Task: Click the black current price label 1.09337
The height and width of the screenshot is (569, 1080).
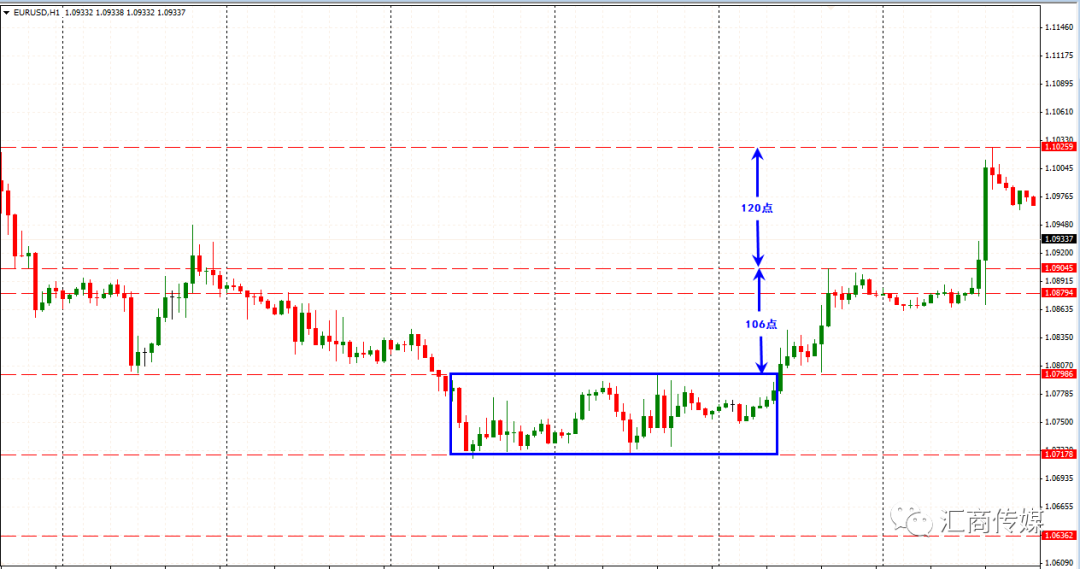Action: [x=1059, y=238]
